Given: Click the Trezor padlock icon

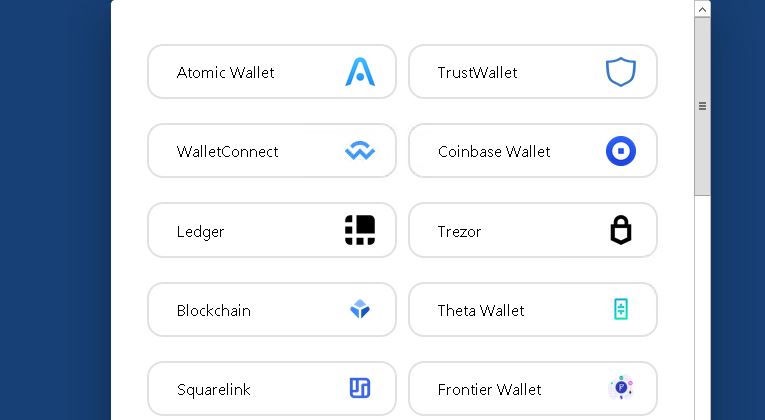Looking at the screenshot, I should (x=621, y=230).
